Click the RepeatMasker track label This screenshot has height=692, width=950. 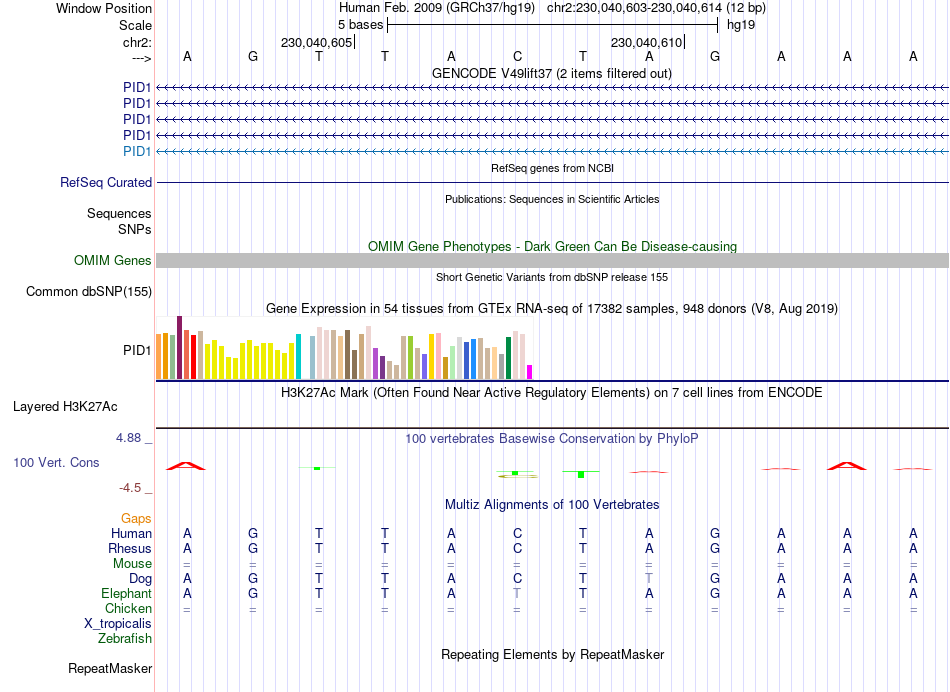click(x=110, y=668)
